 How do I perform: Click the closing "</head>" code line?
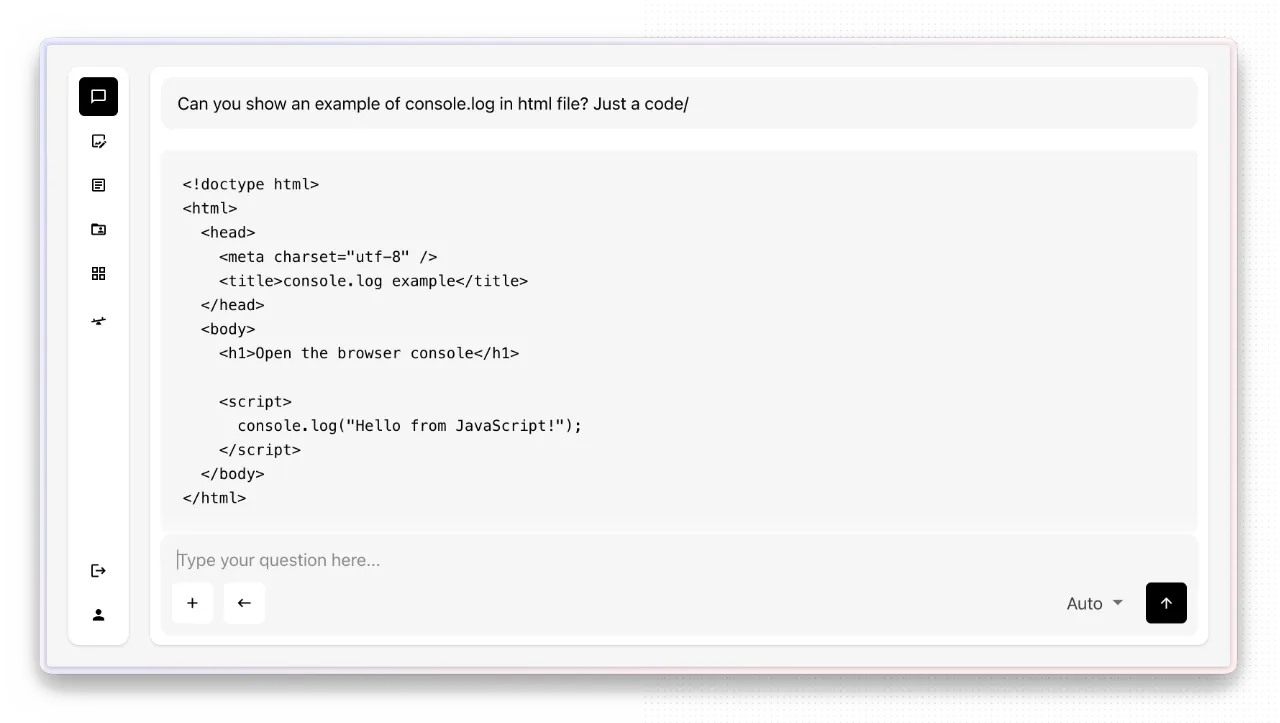[233, 305]
